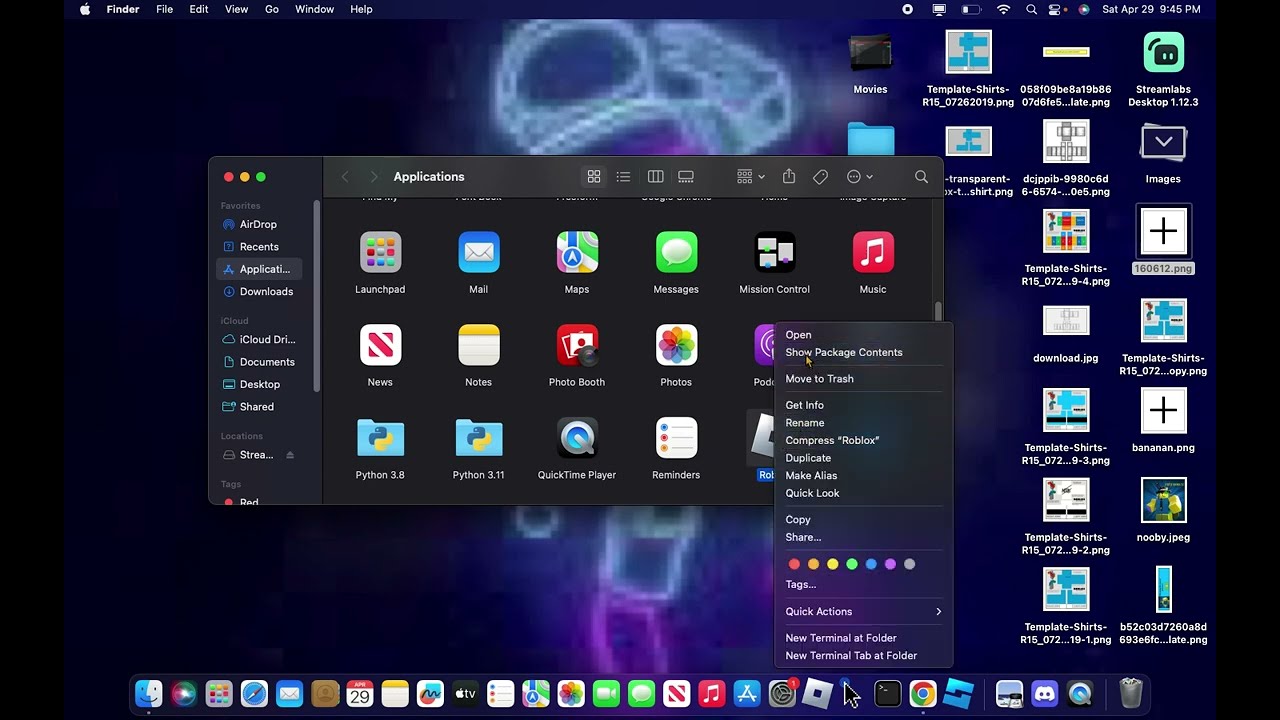Switch Finder to list view
The width and height of the screenshot is (1280, 720).
pos(623,177)
